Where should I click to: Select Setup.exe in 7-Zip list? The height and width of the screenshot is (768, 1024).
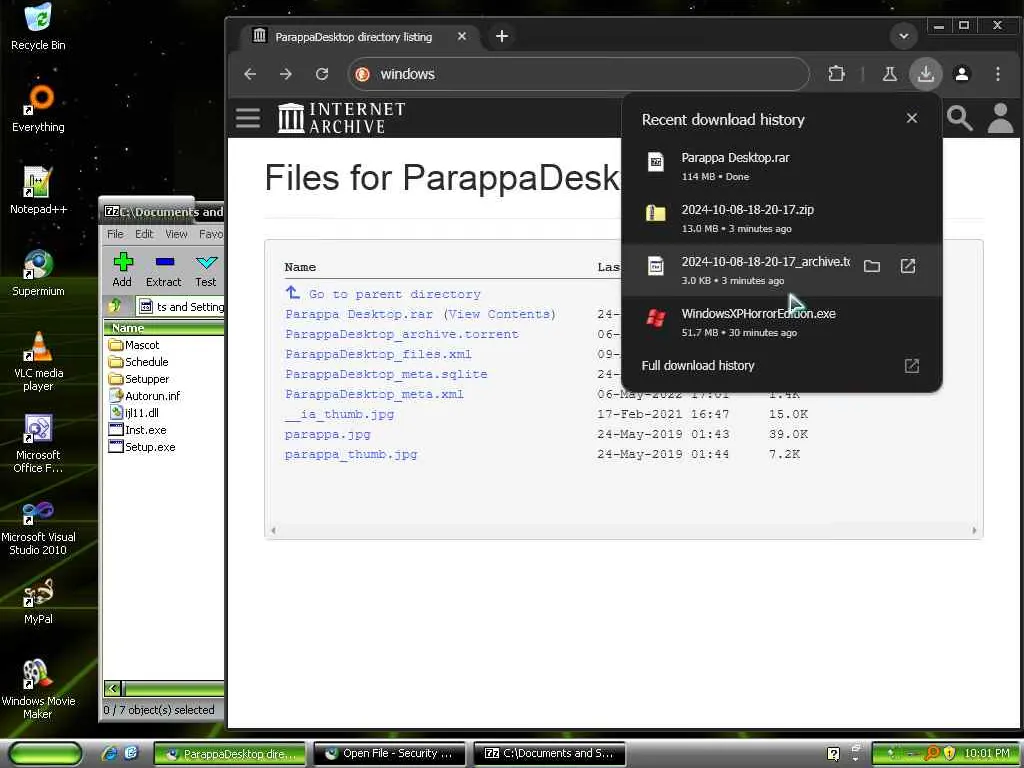(142, 447)
